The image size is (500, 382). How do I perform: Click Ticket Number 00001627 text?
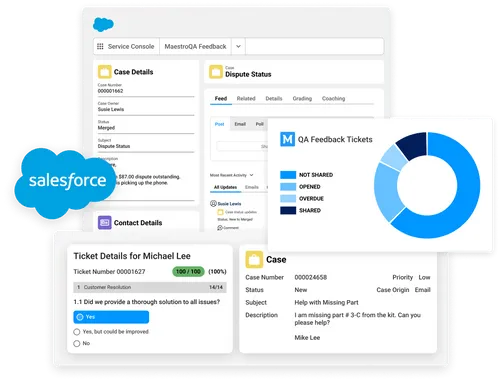pos(109,272)
